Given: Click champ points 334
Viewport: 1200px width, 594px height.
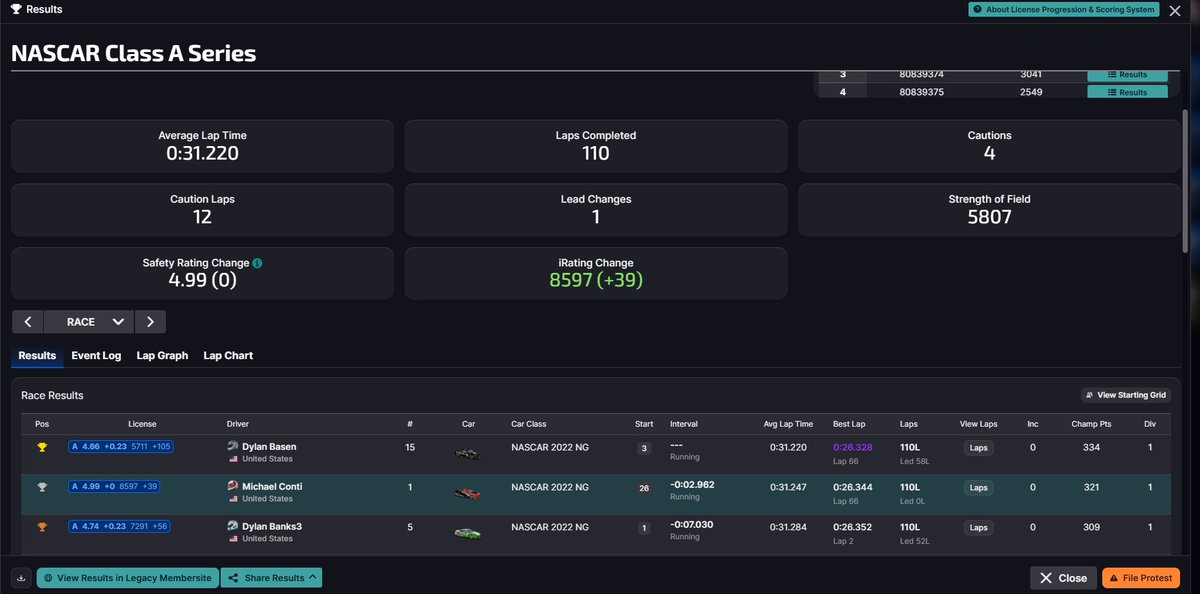Looking at the screenshot, I should (x=1091, y=447).
